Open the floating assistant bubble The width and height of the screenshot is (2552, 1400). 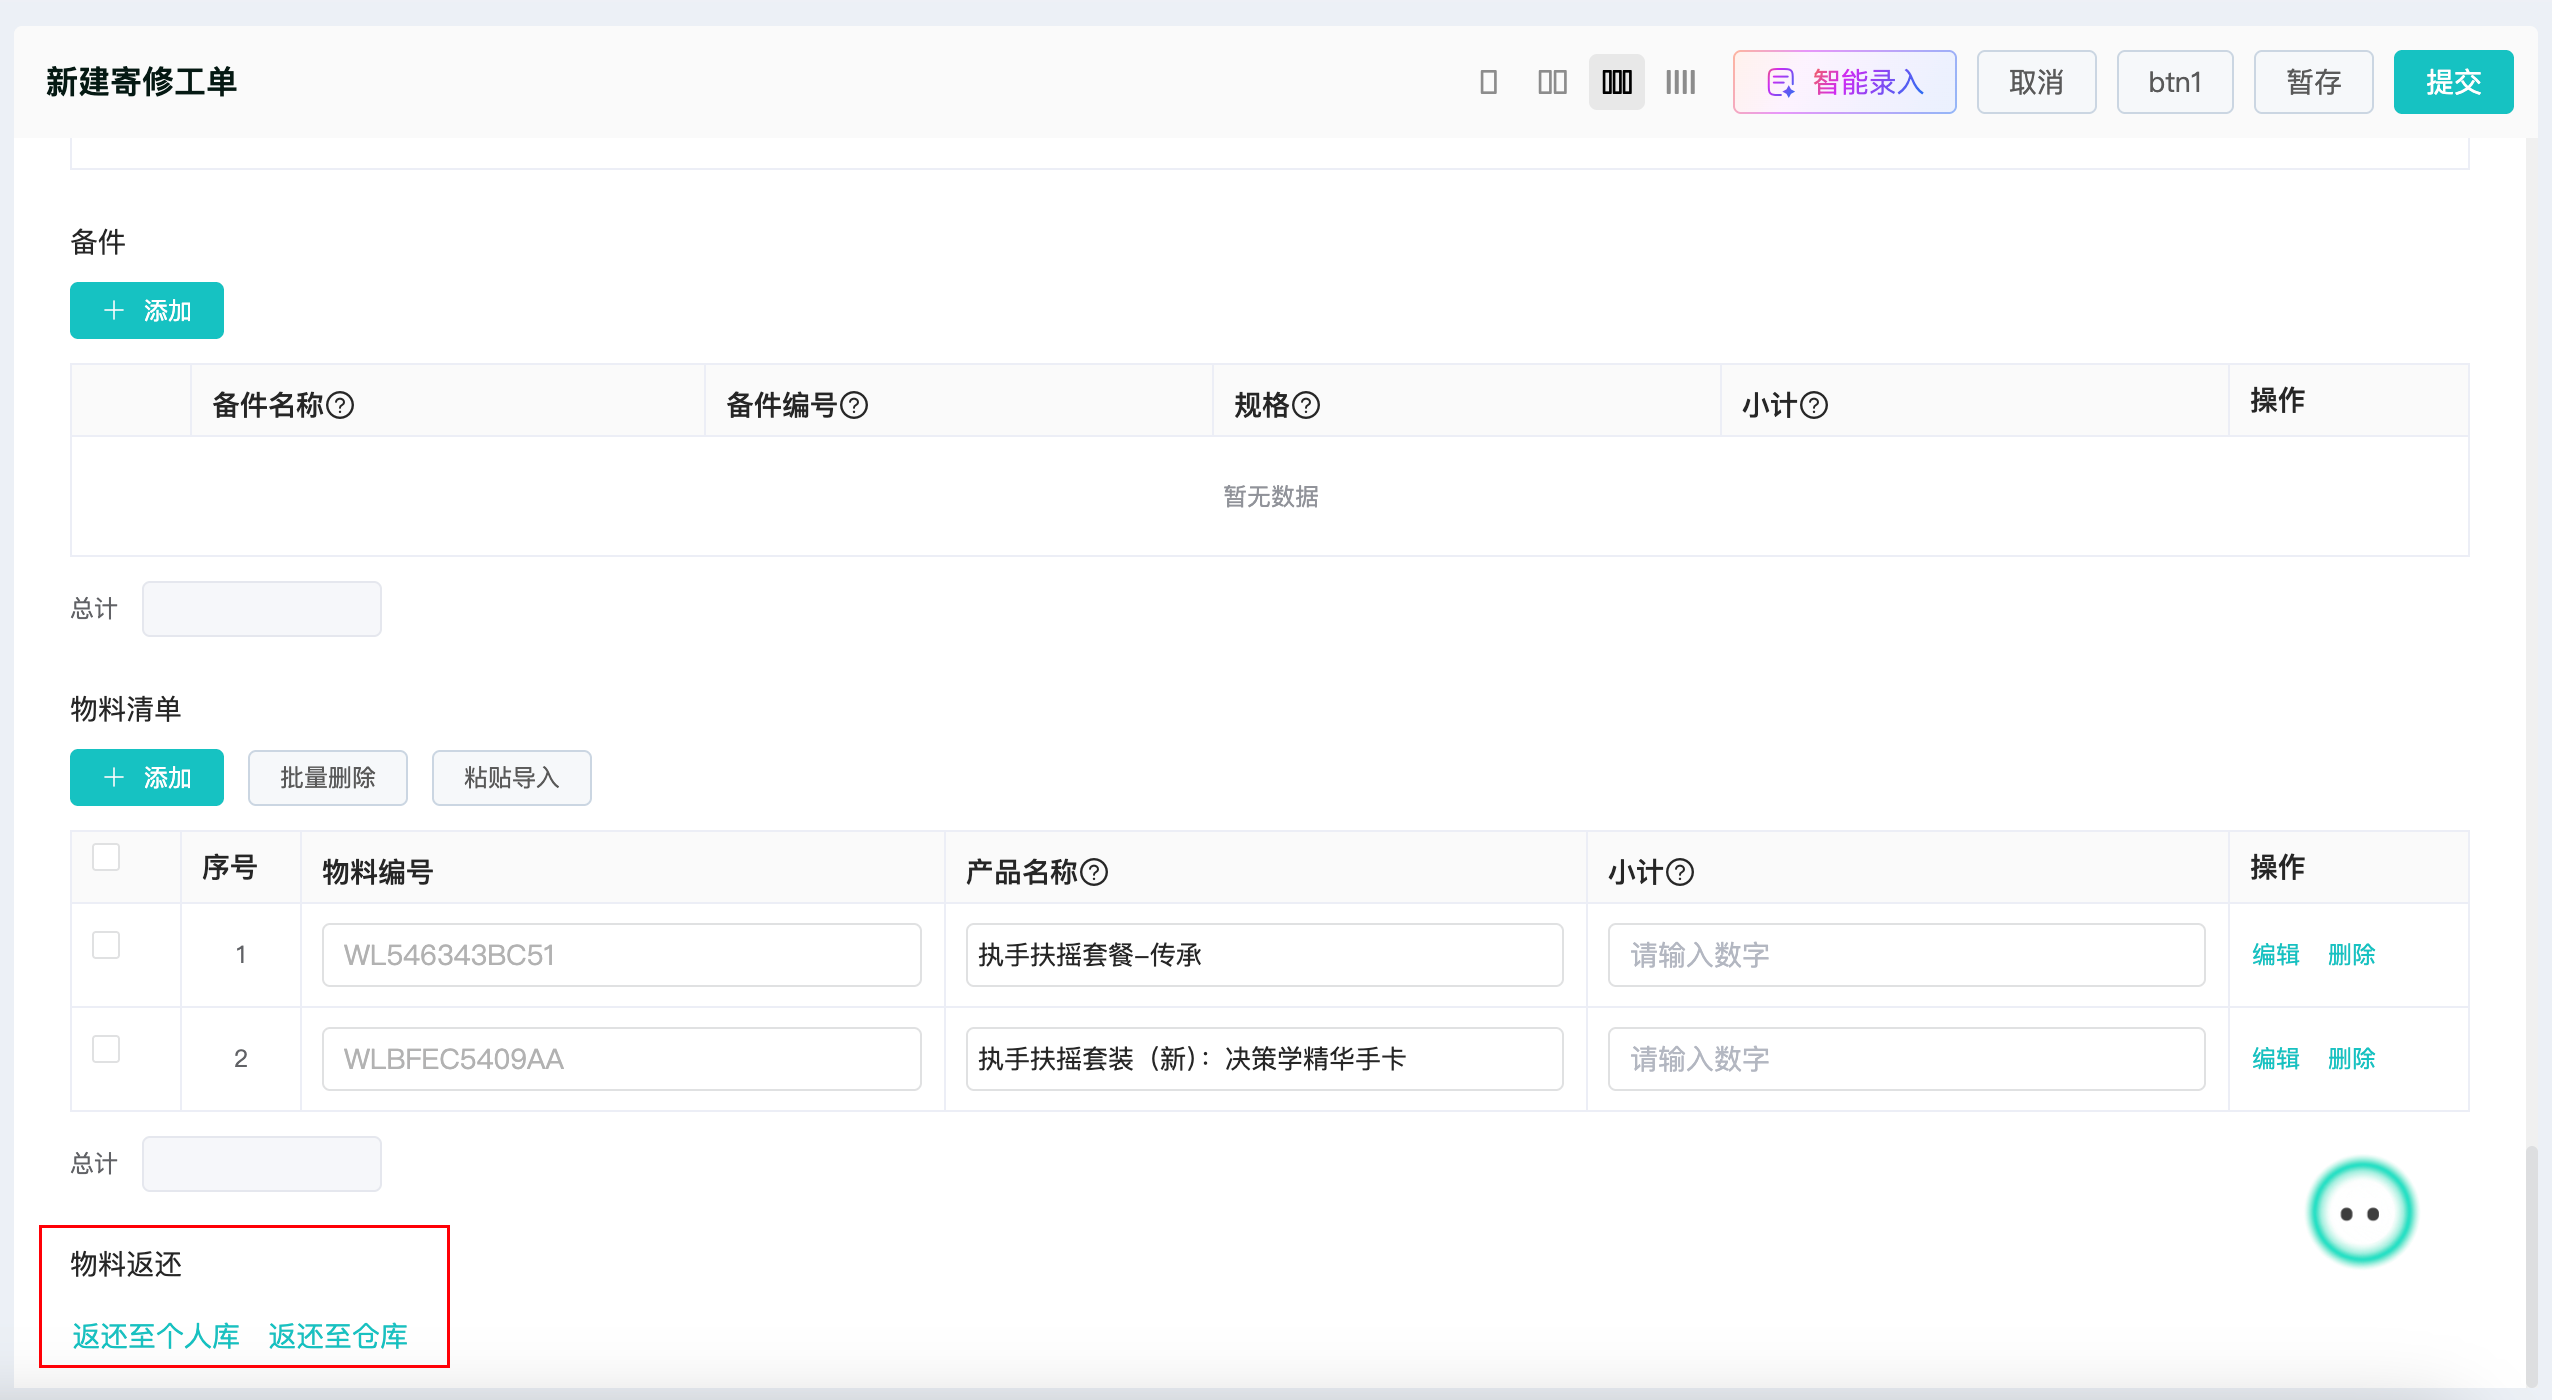point(2361,1213)
